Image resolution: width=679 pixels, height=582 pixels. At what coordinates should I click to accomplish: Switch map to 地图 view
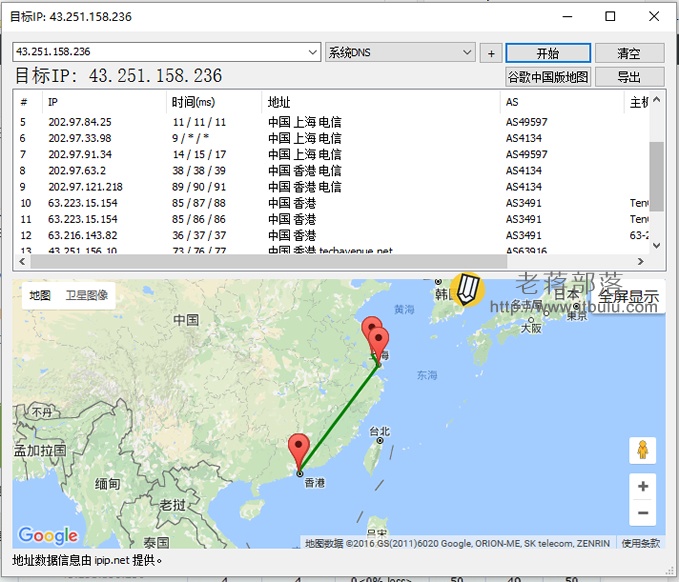click(x=40, y=295)
